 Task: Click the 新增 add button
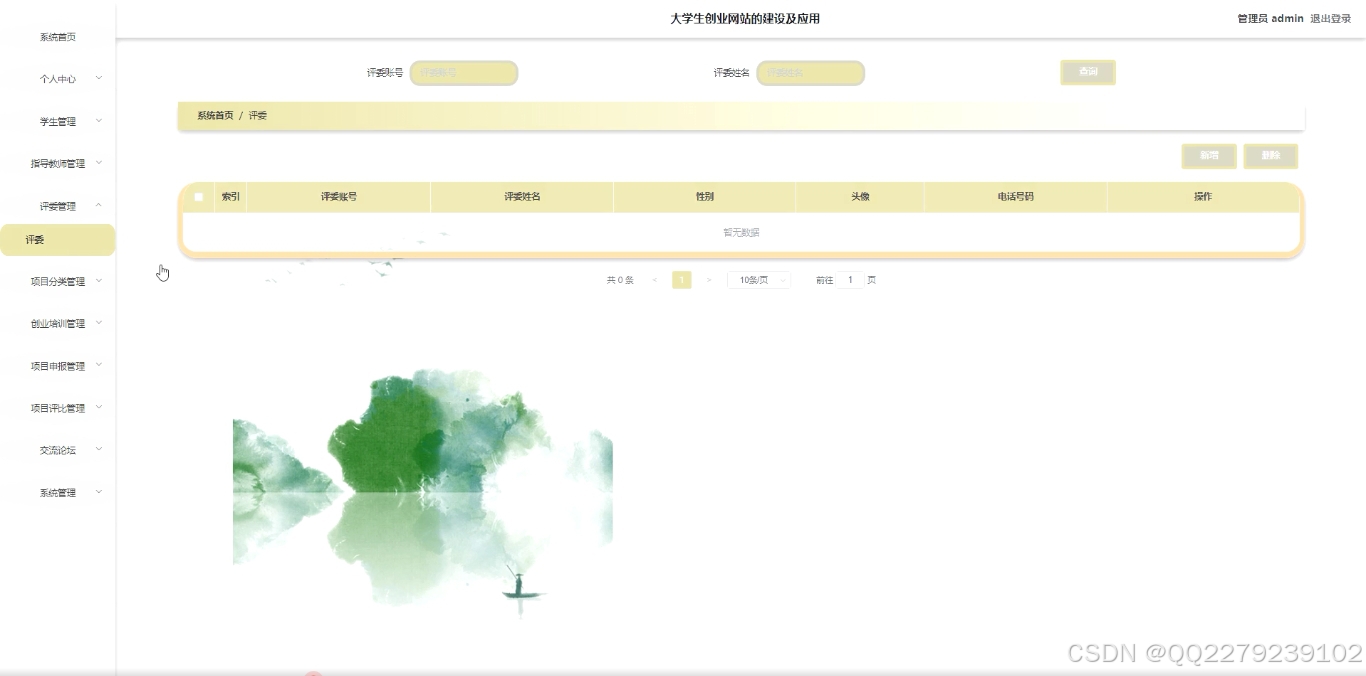[1209, 156]
